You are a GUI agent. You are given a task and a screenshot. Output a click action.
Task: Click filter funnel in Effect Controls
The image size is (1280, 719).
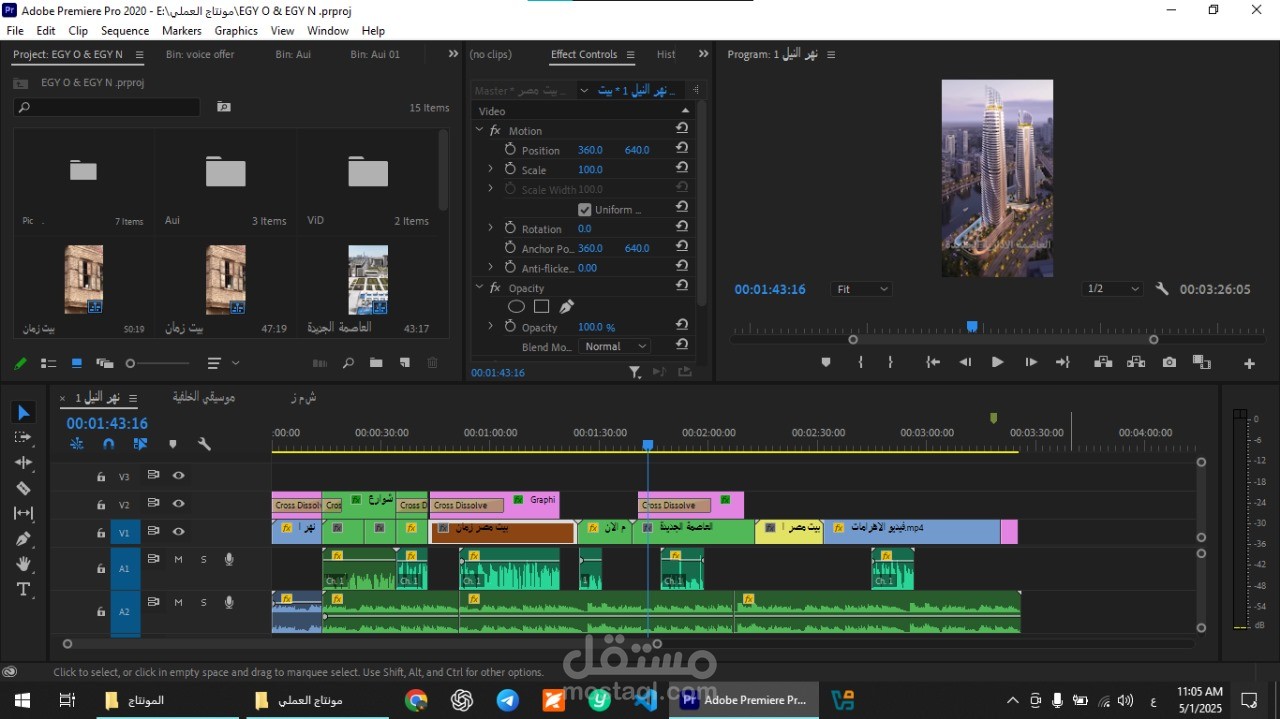(x=634, y=372)
